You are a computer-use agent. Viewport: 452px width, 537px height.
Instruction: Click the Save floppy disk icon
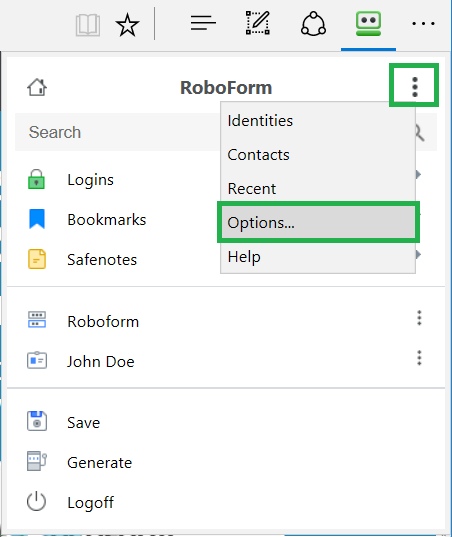37,421
